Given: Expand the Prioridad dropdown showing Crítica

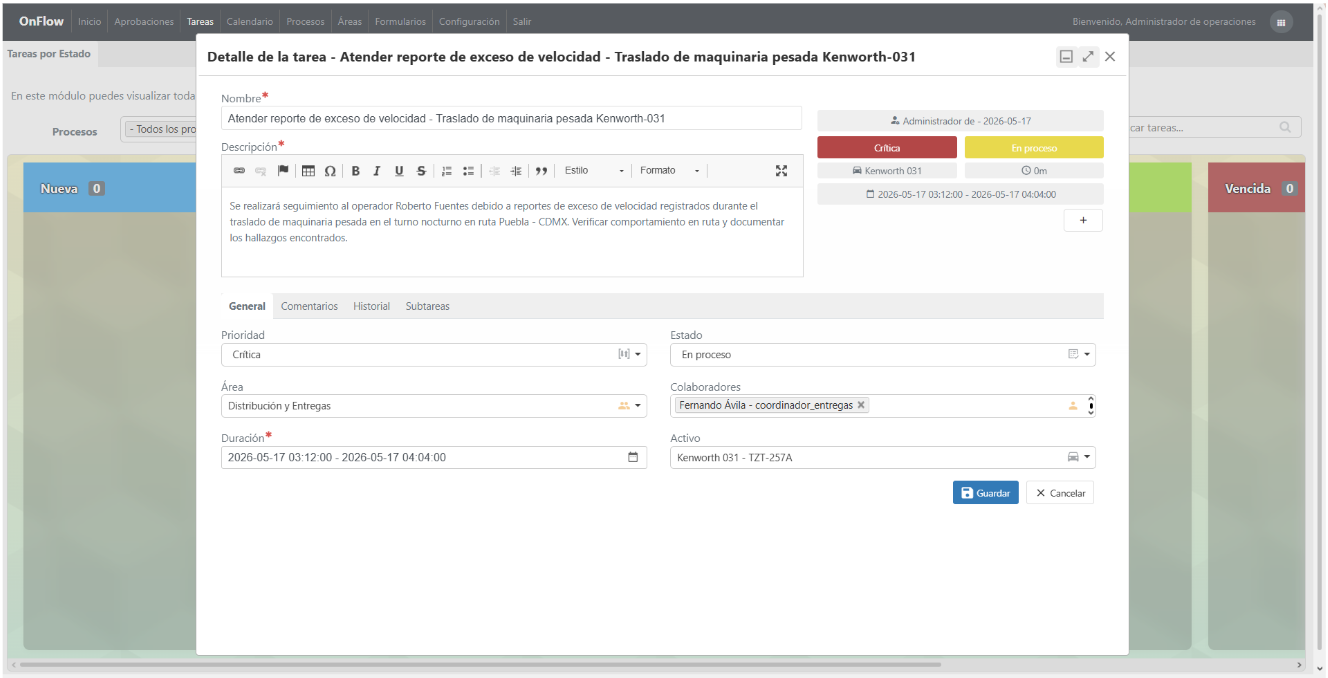Looking at the screenshot, I should [434, 355].
